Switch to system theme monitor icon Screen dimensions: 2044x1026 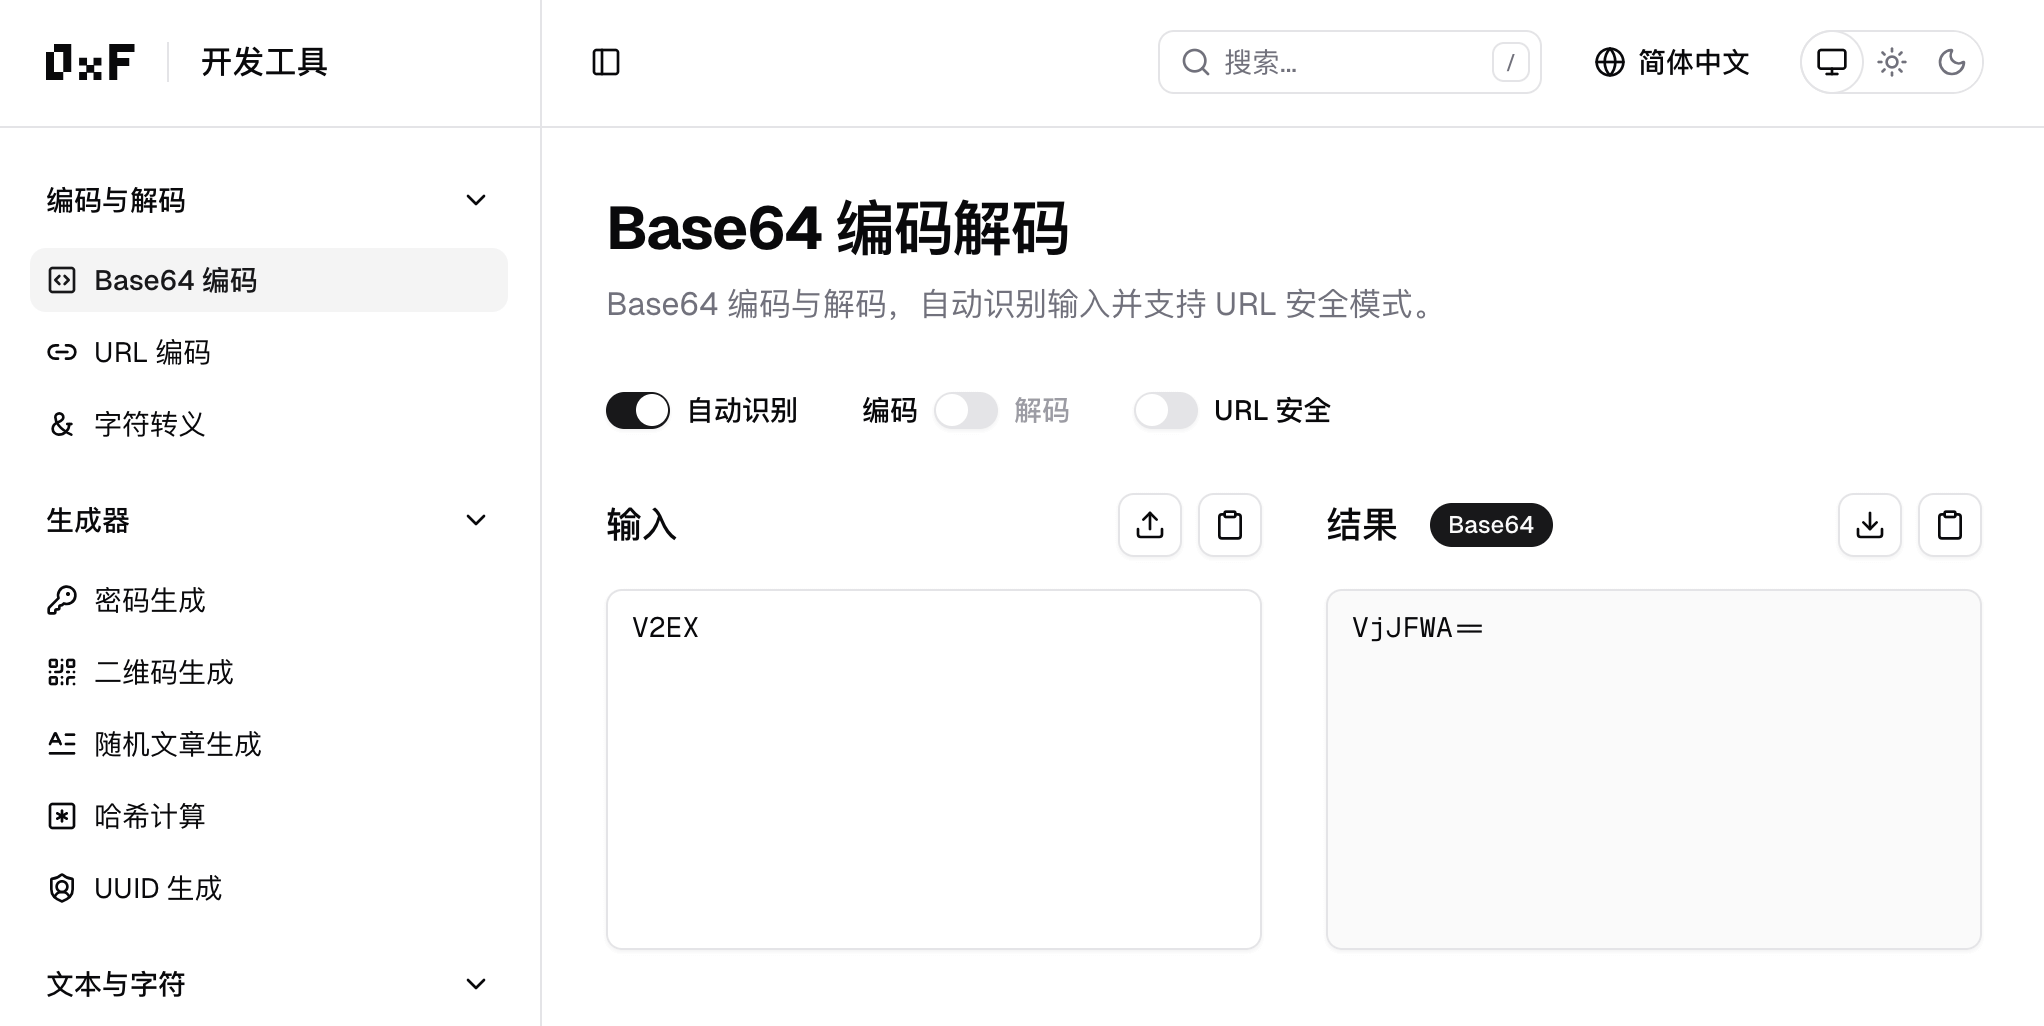[1831, 62]
